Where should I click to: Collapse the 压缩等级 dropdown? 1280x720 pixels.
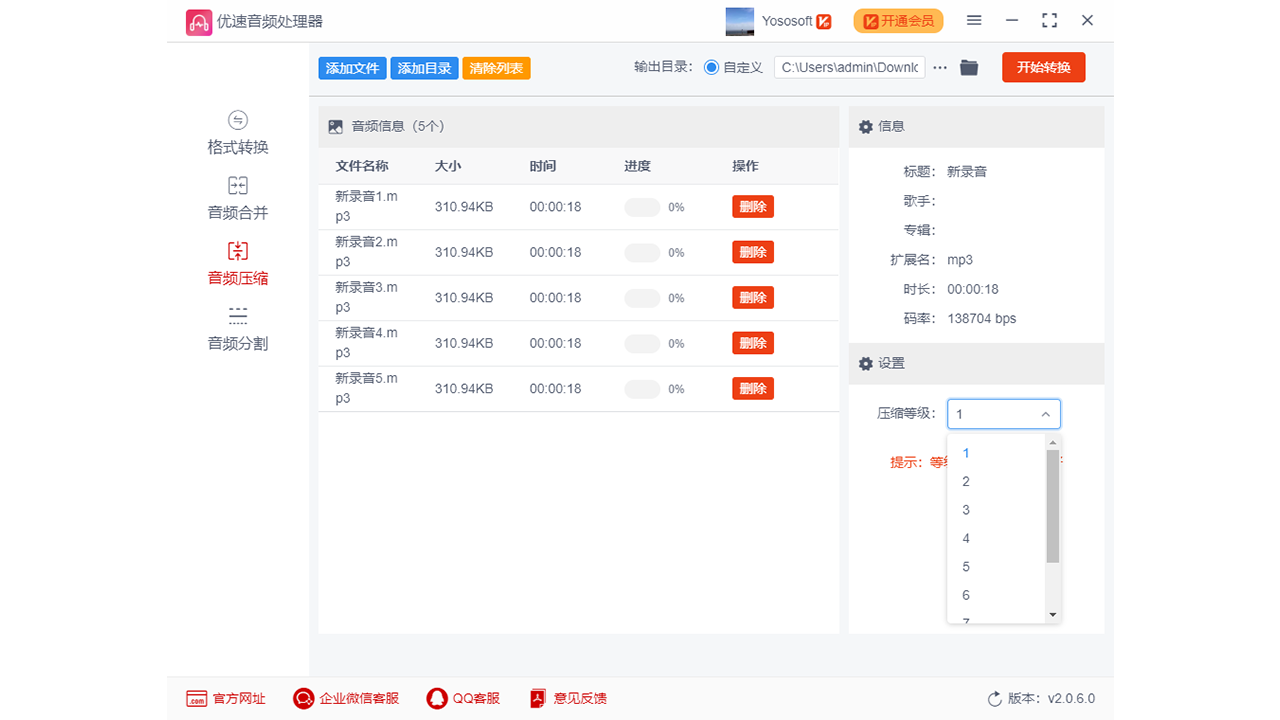click(1046, 413)
